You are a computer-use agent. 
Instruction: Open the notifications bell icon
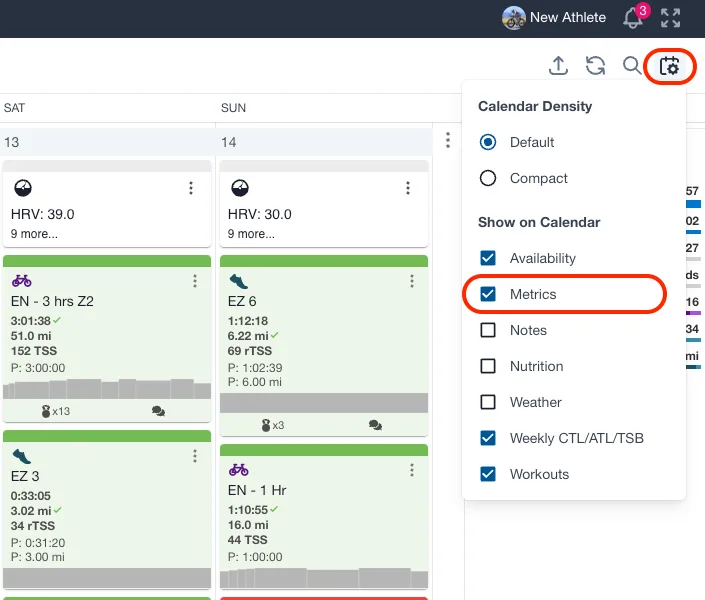pyautogui.click(x=633, y=18)
